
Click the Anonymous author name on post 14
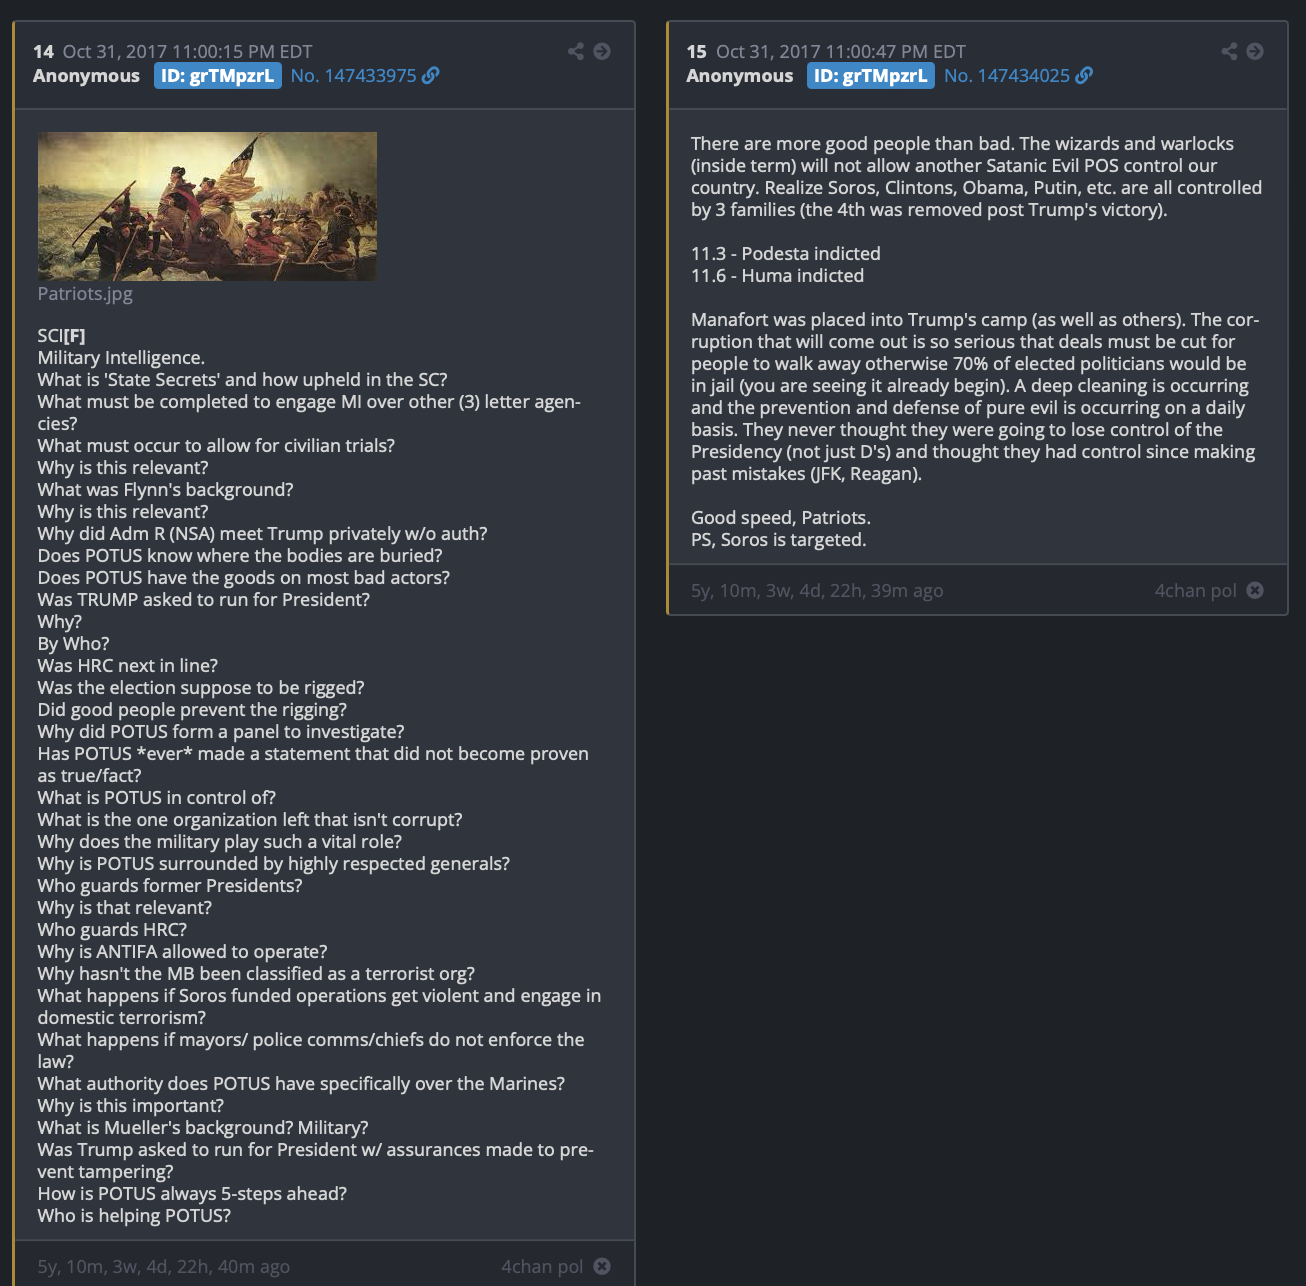click(x=86, y=76)
